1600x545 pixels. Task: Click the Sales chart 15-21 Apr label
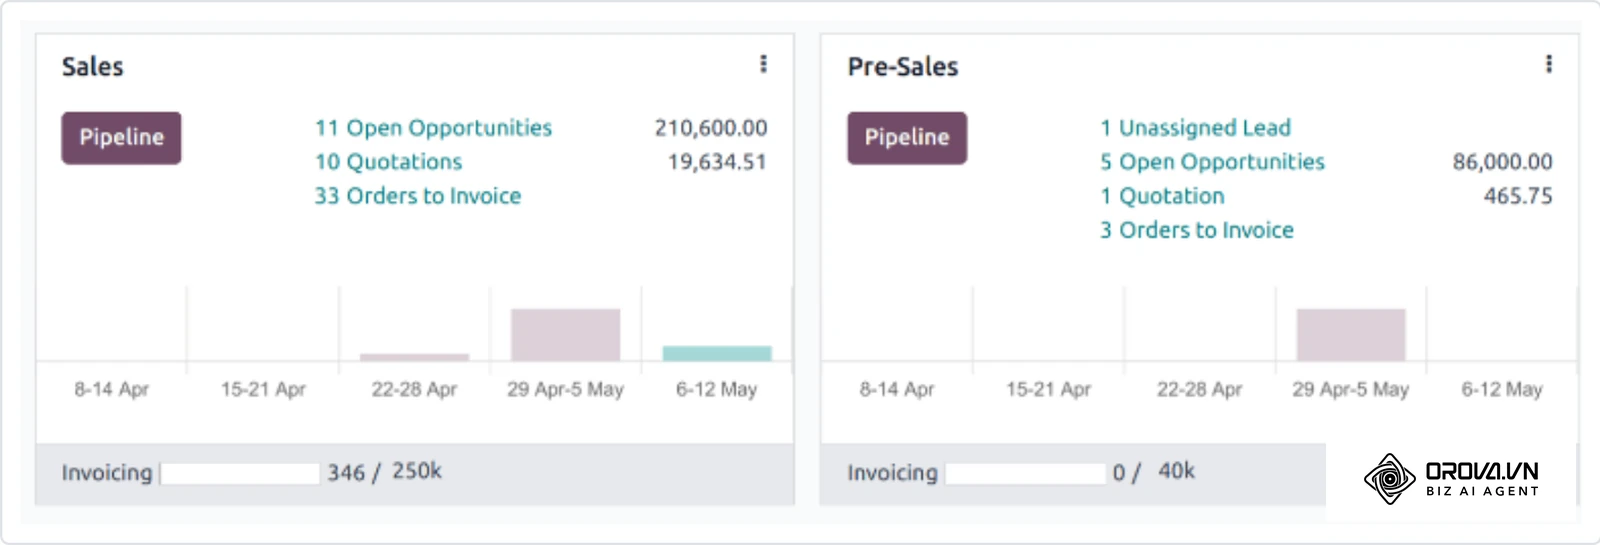click(x=263, y=389)
